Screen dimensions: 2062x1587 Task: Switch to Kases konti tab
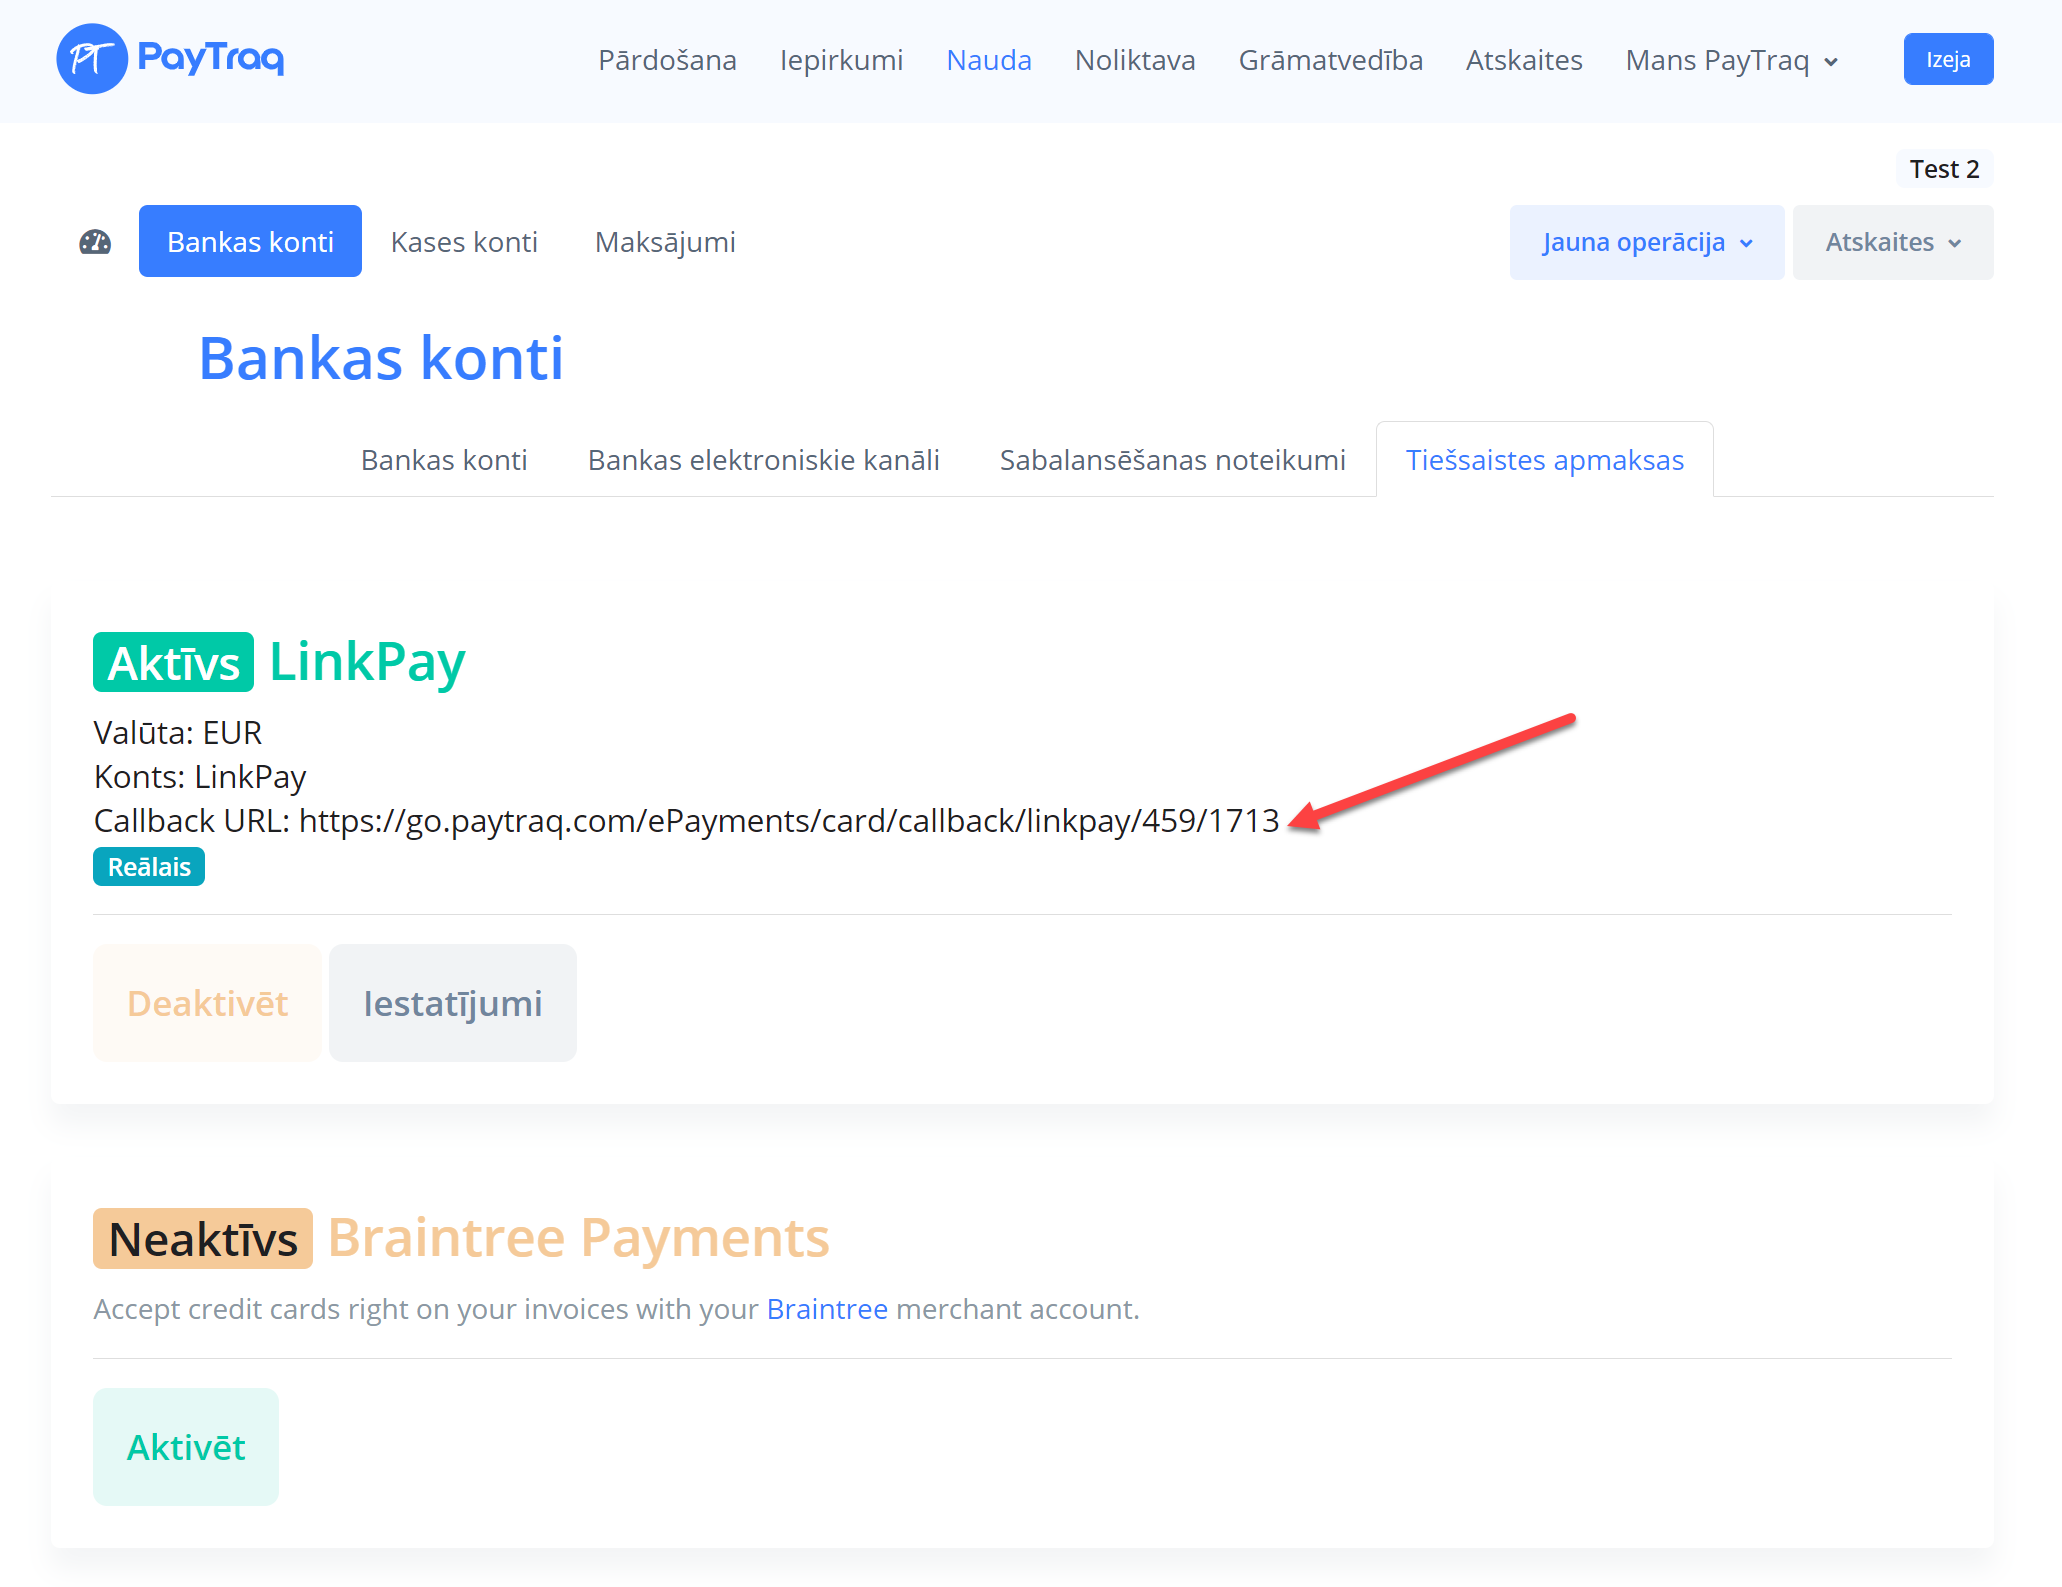(464, 242)
